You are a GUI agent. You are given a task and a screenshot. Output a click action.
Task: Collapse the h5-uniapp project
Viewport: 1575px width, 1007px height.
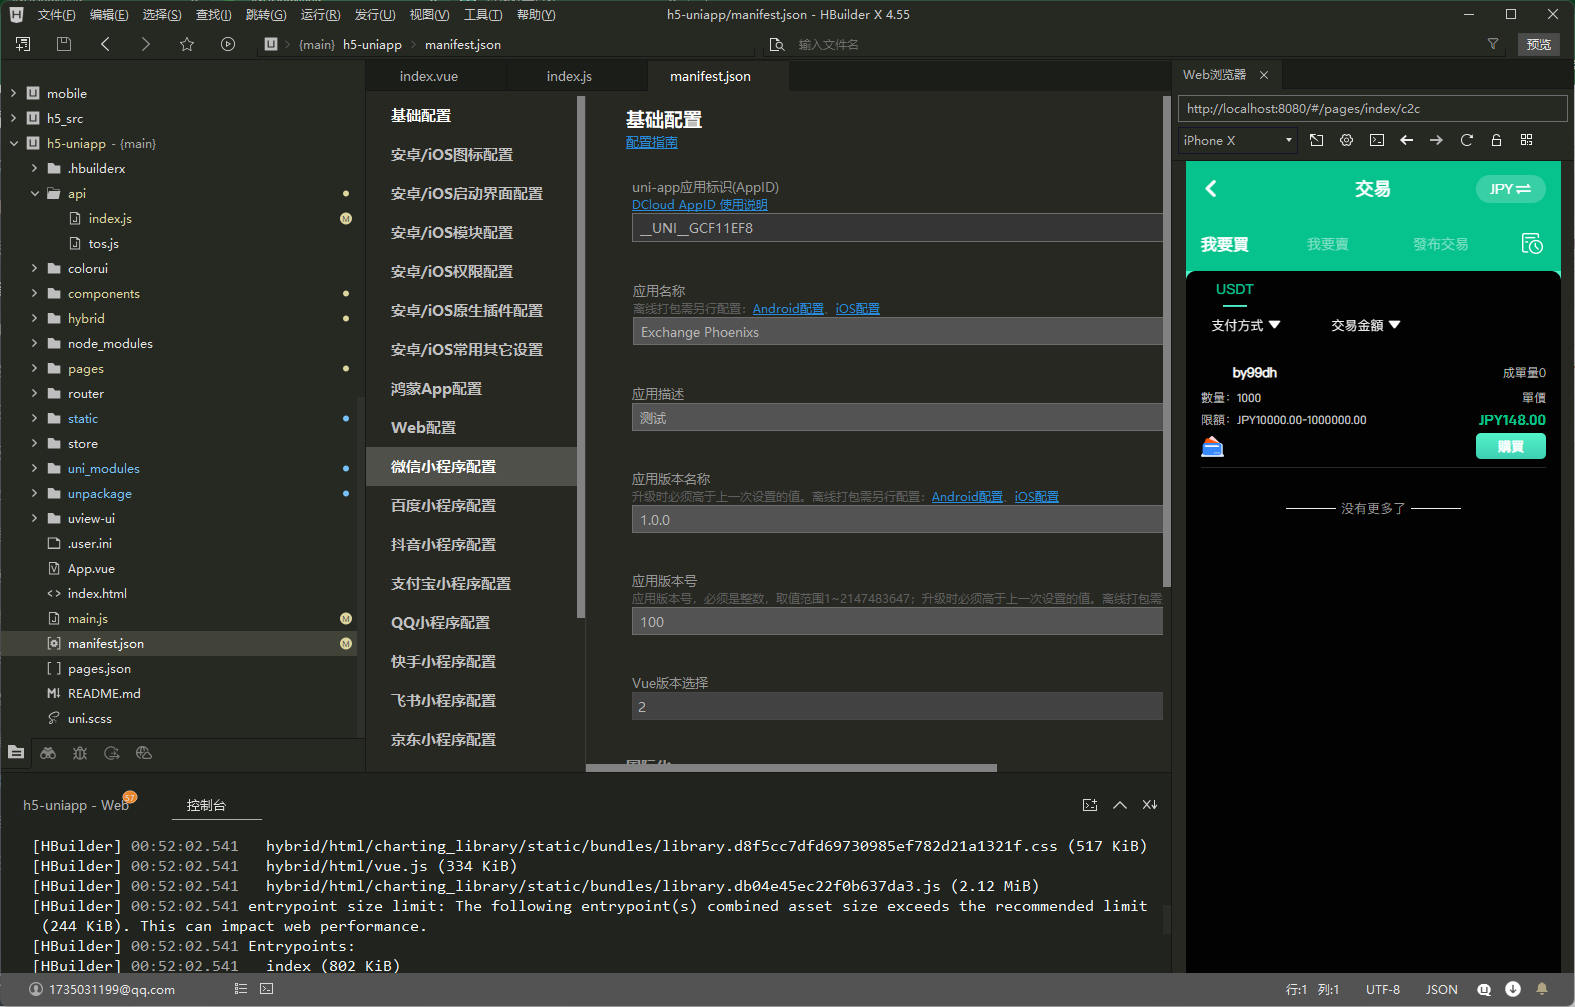coord(13,143)
